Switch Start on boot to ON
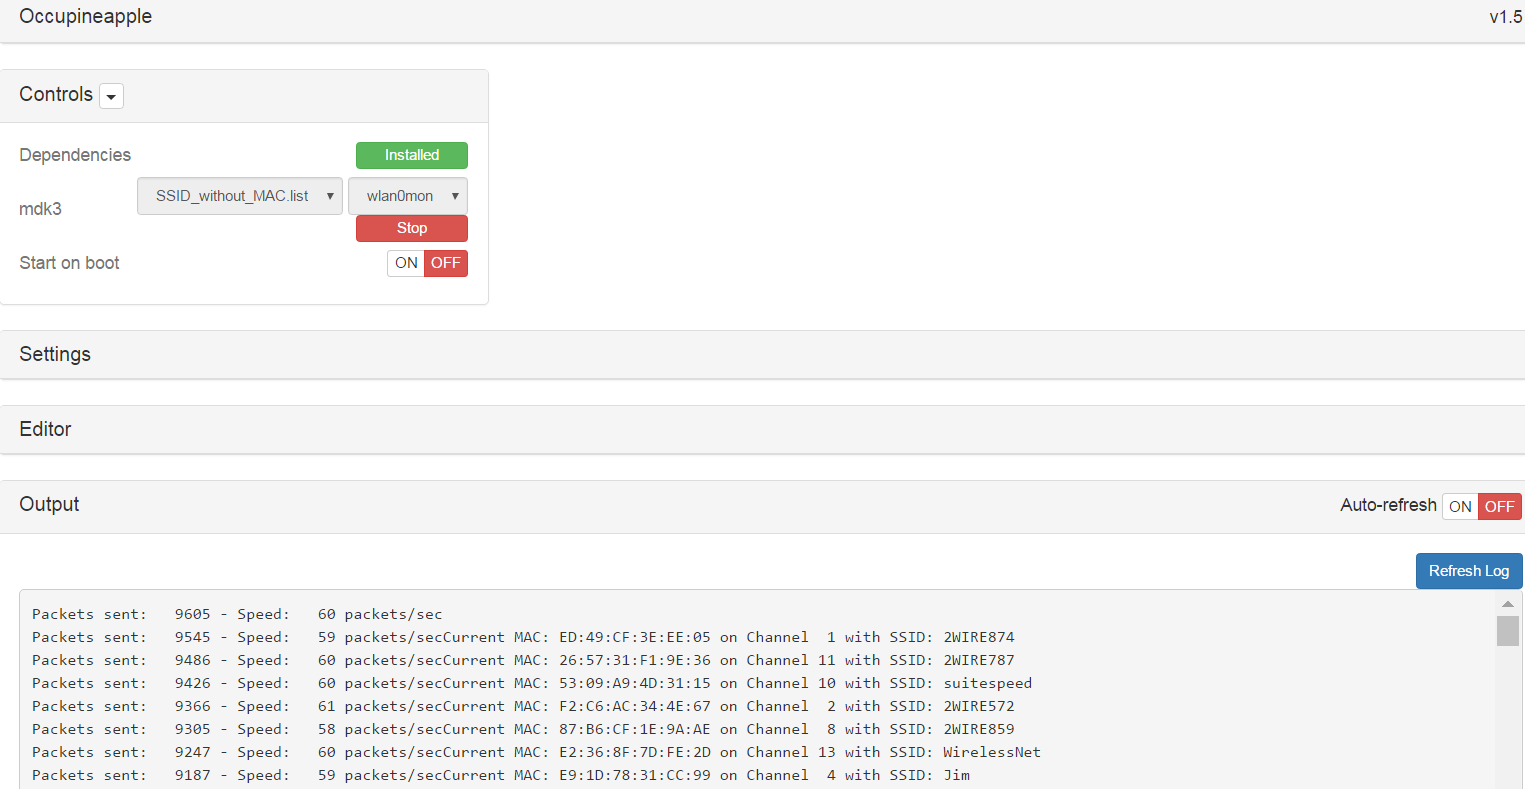1525x789 pixels. 406,263
